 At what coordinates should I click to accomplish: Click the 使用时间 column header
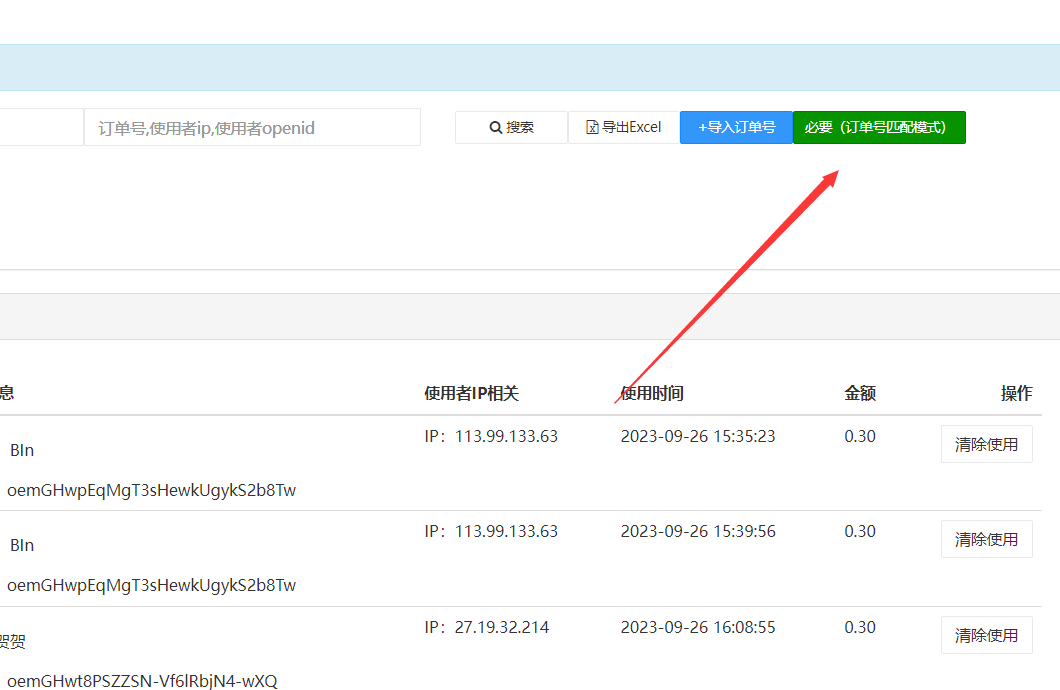pos(652,393)
